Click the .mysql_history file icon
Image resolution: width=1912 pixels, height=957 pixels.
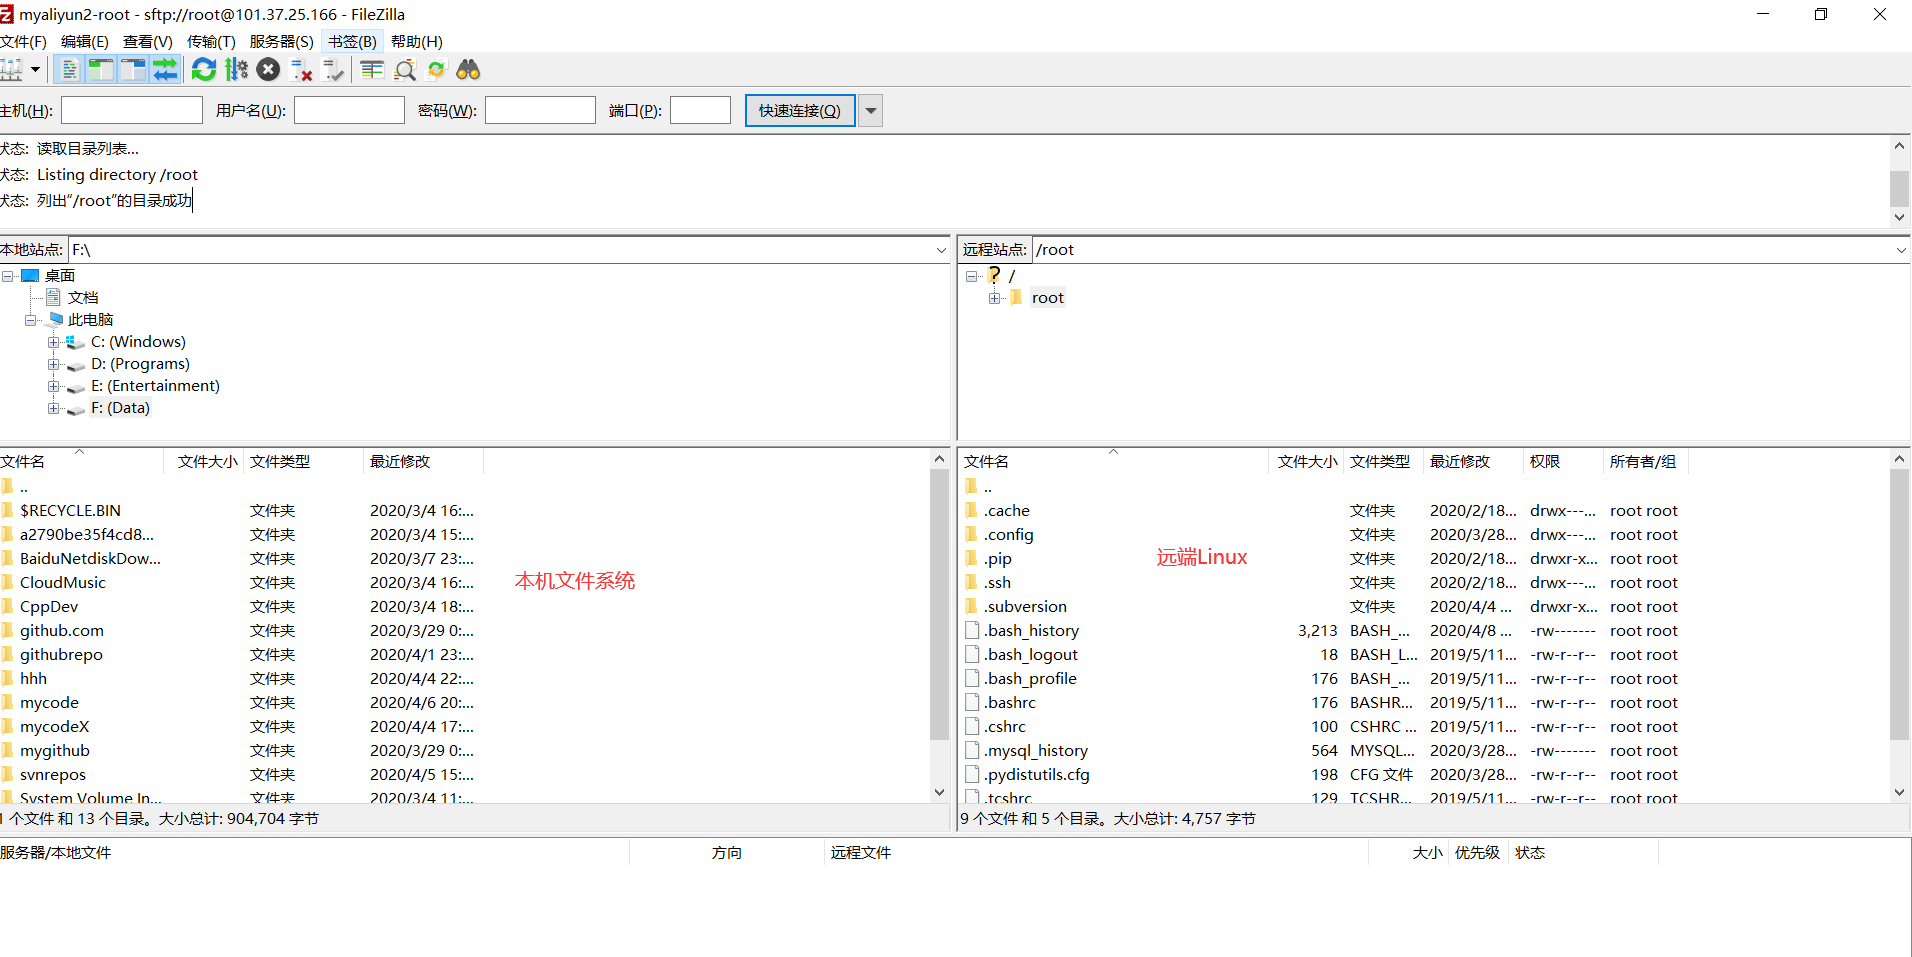[x=972, y=750]
